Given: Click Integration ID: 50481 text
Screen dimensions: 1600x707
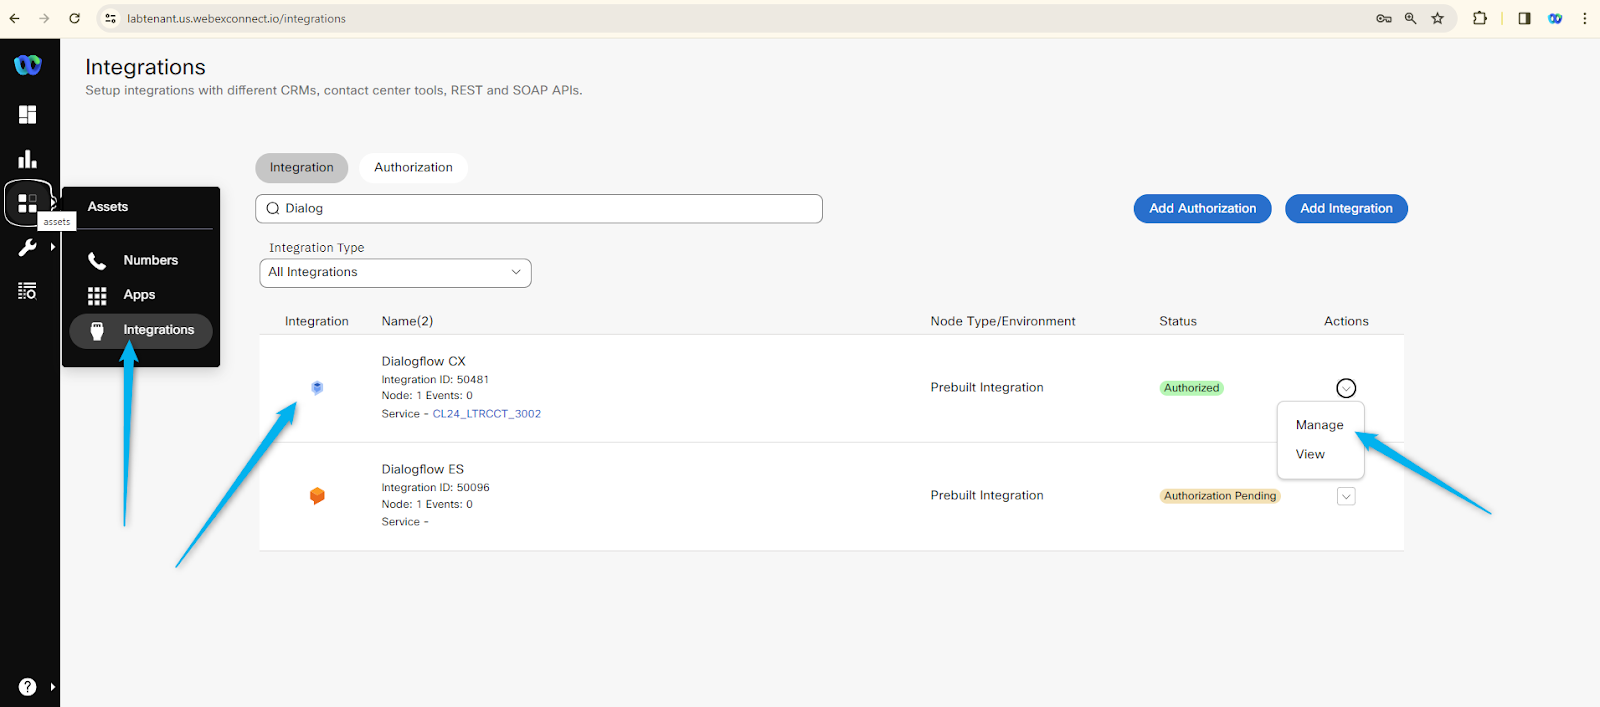Looking at the screenshot, I should 435,380.
